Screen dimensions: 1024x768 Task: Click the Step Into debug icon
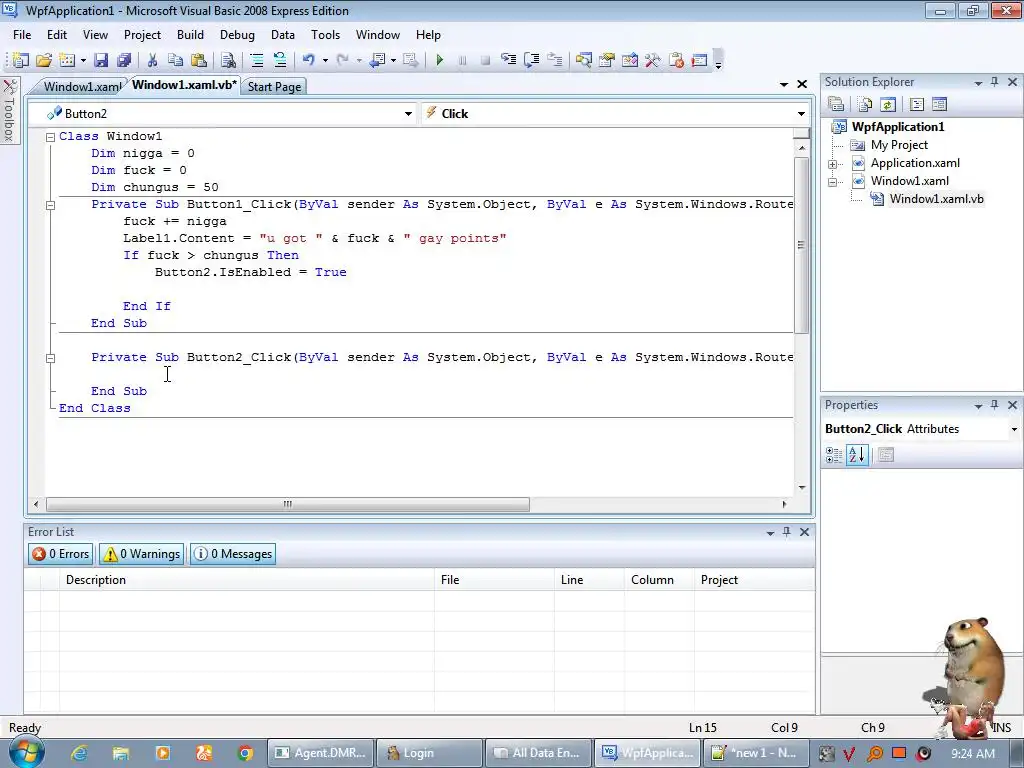pos(508,60)
